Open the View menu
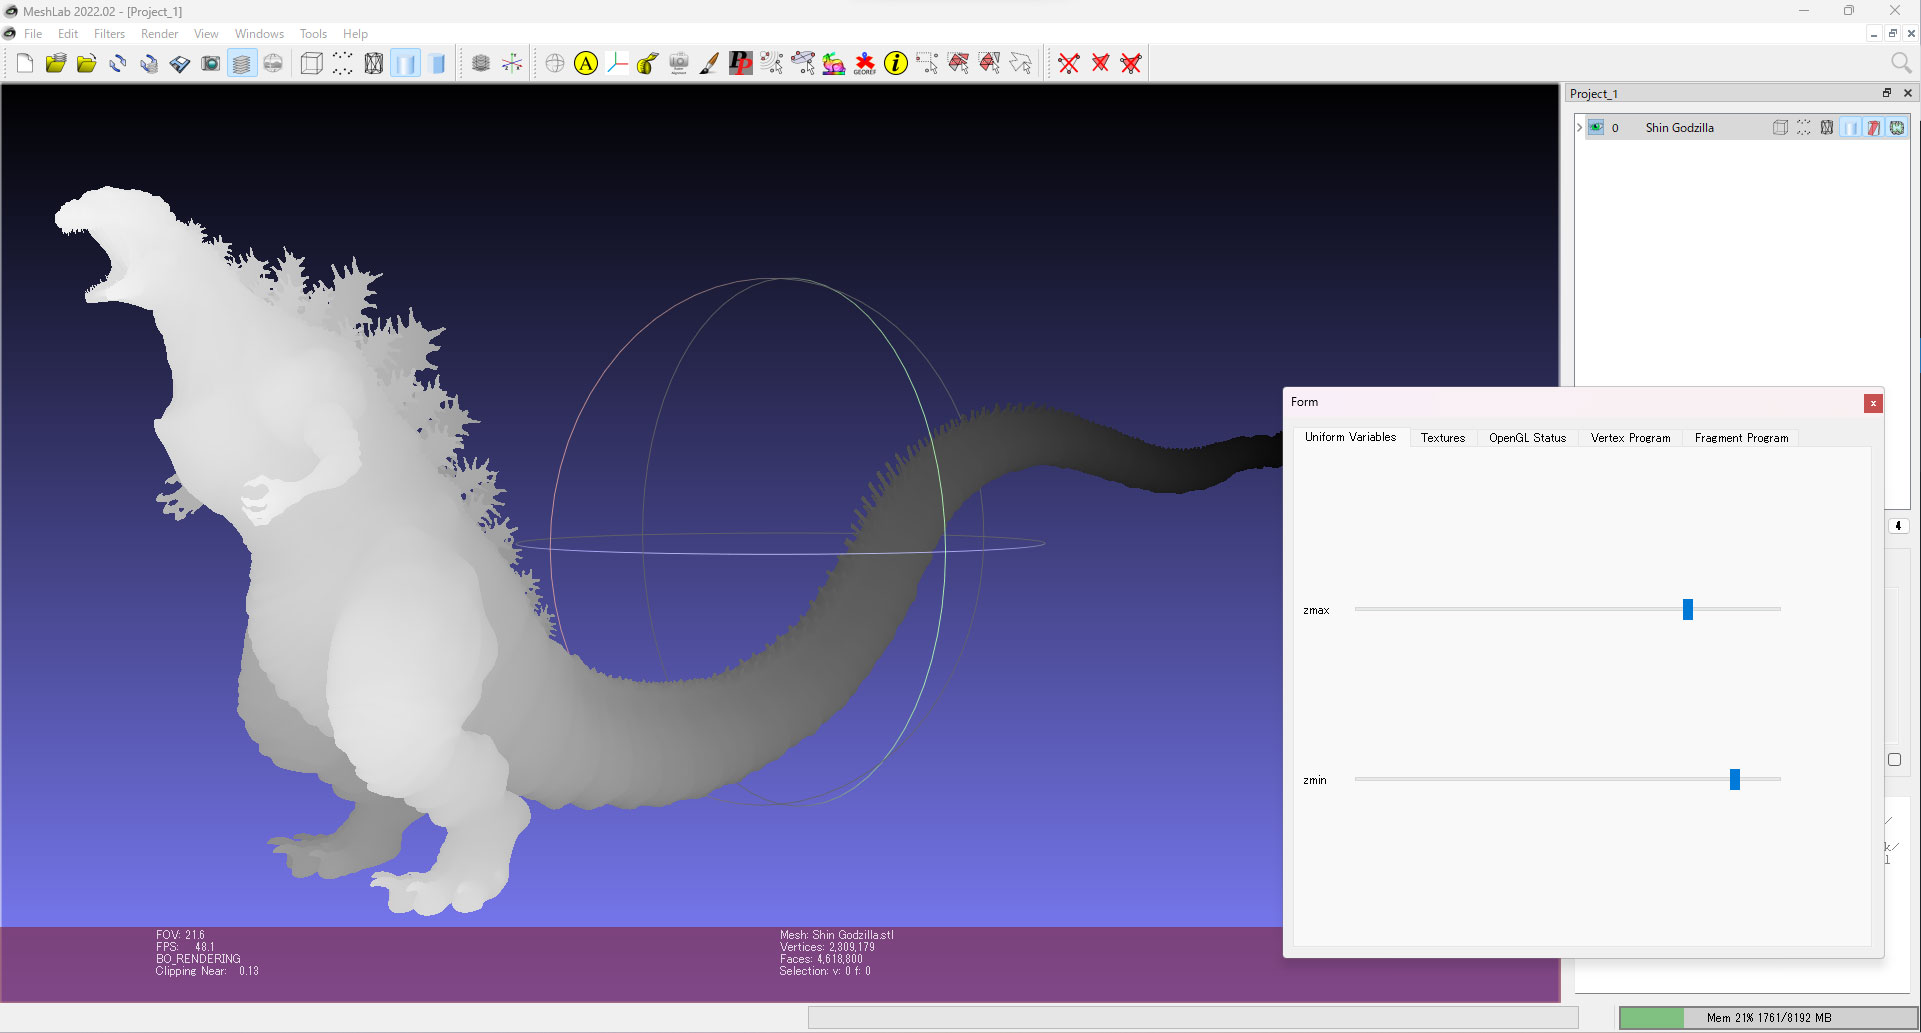 tap(206, 34)
